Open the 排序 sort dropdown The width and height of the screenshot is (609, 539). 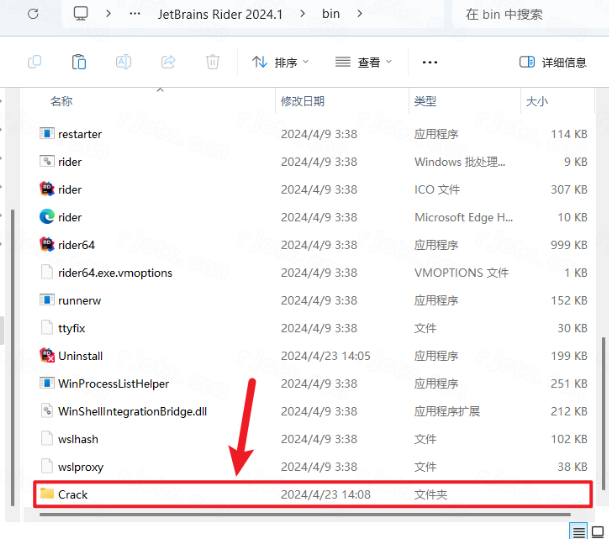coord(280,62)
